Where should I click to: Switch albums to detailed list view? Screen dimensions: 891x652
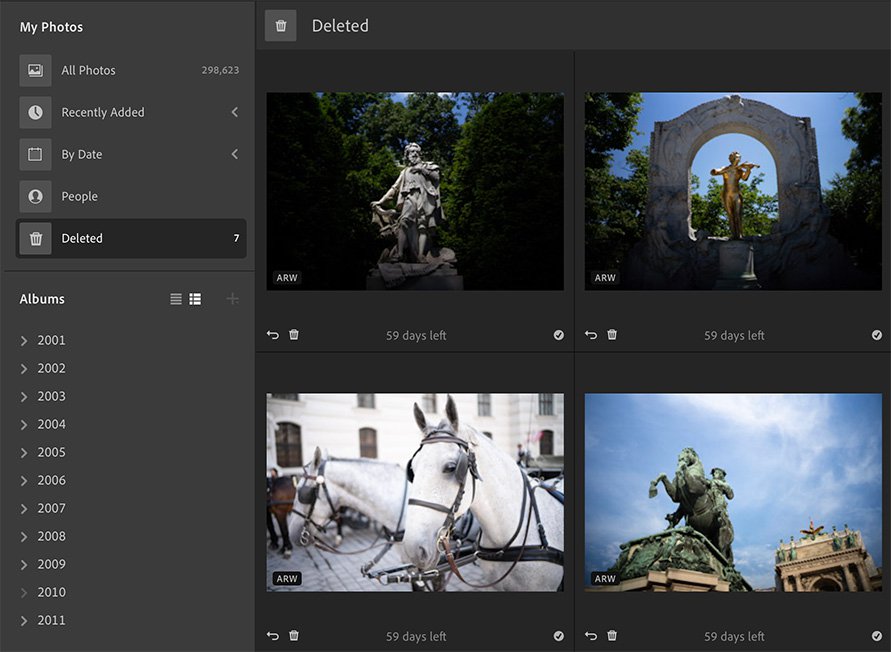[195, 299]
